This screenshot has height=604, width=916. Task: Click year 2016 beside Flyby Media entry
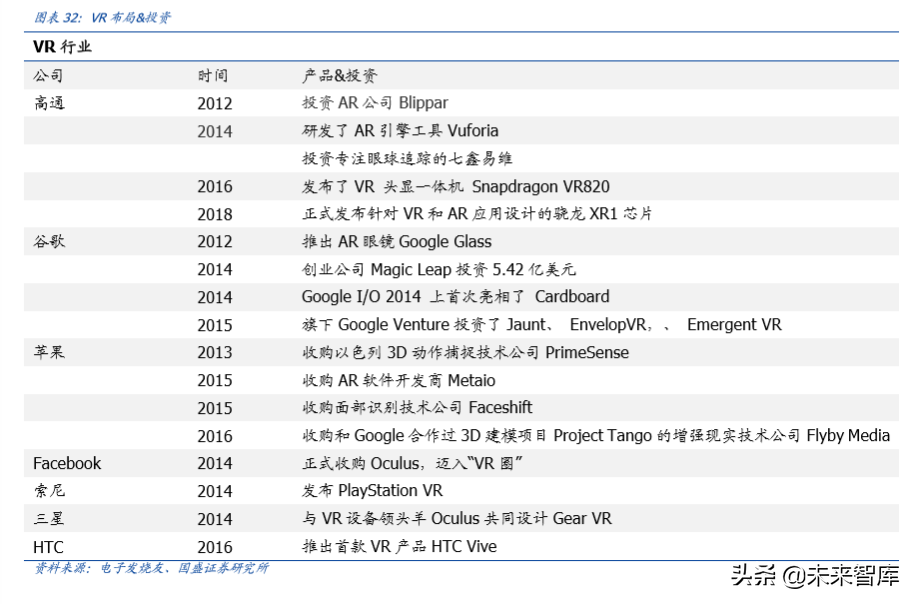pyautogui.click(x=215, y=436)
